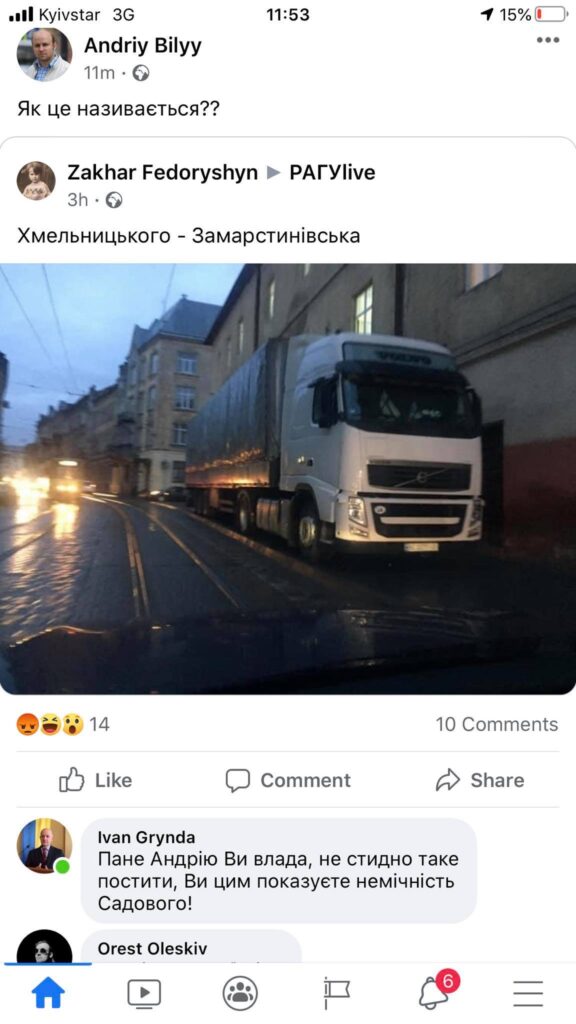
Task: Tap the Home tab icon
Action: (x=49, y=993)
